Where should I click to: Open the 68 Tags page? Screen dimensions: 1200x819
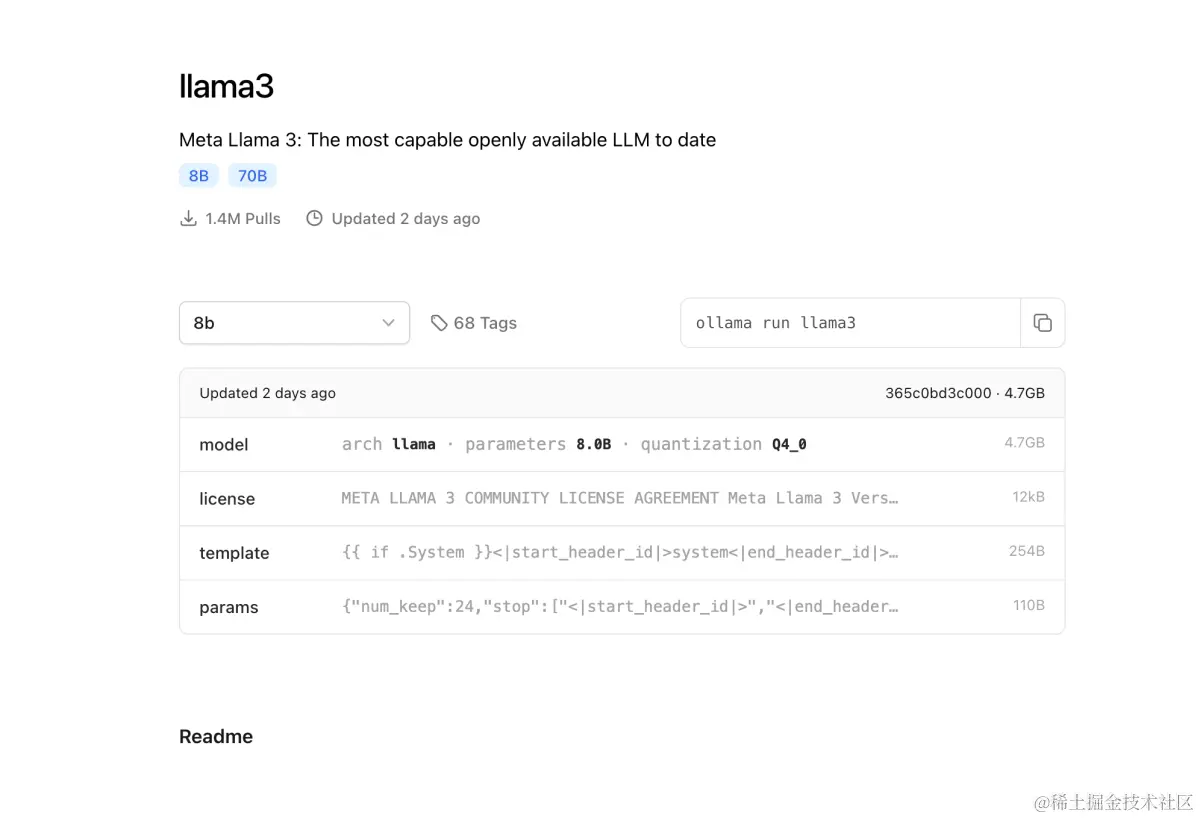485,322
